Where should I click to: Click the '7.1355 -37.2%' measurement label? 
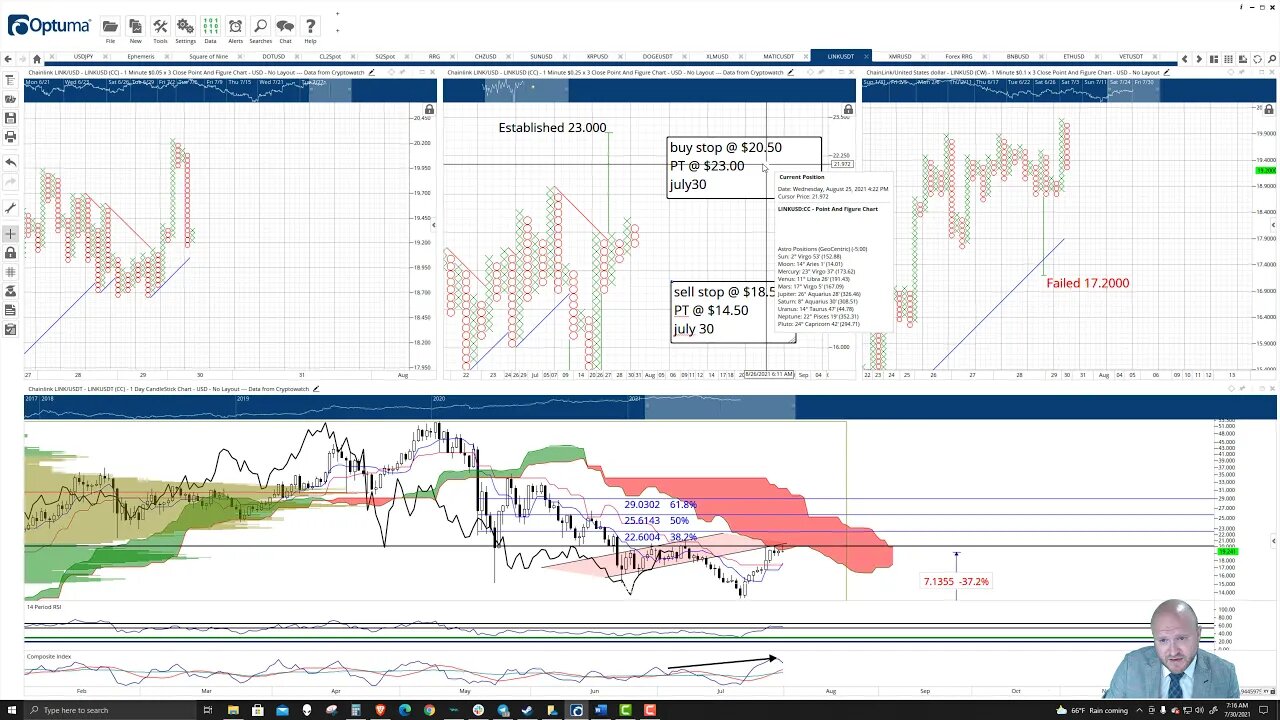pos(956,581)
